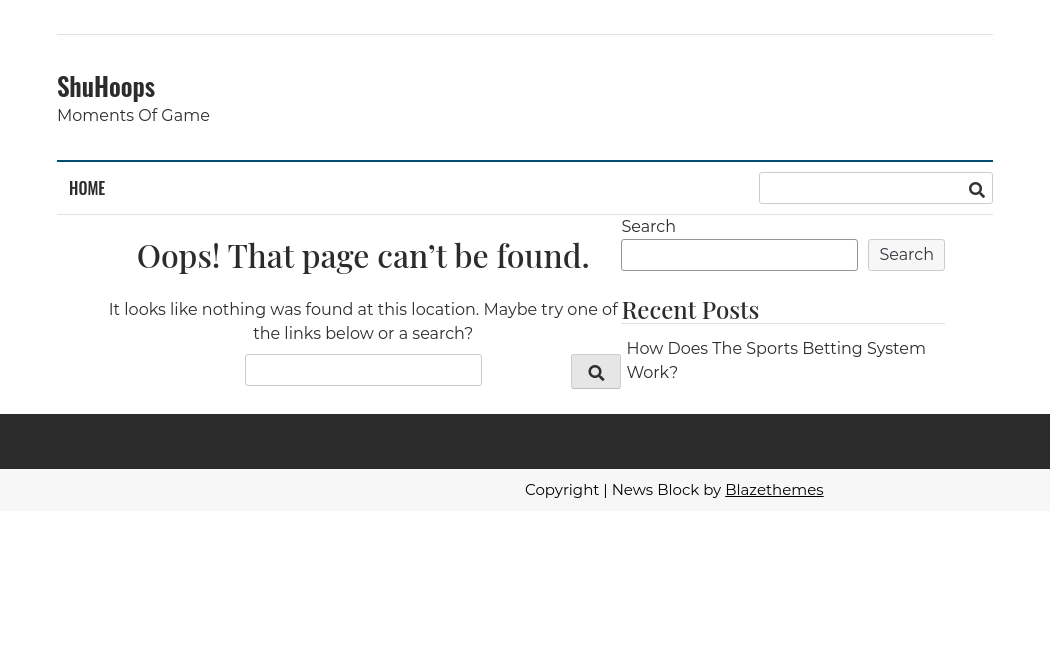Focus the header search input field
1050x664 pixels.
(x=860, y=188)
